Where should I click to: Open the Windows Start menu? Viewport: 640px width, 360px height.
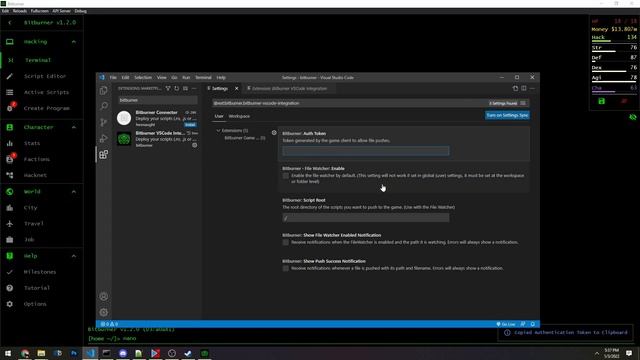click(x=8, y=353)
